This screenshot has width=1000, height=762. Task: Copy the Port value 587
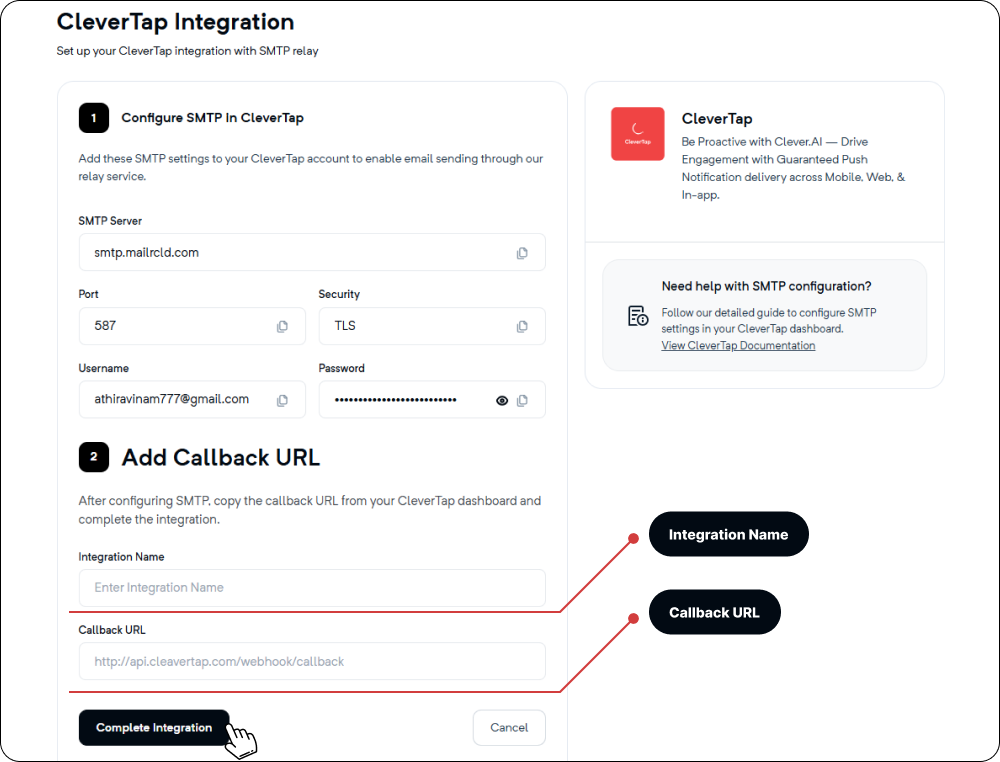[282, 326]
